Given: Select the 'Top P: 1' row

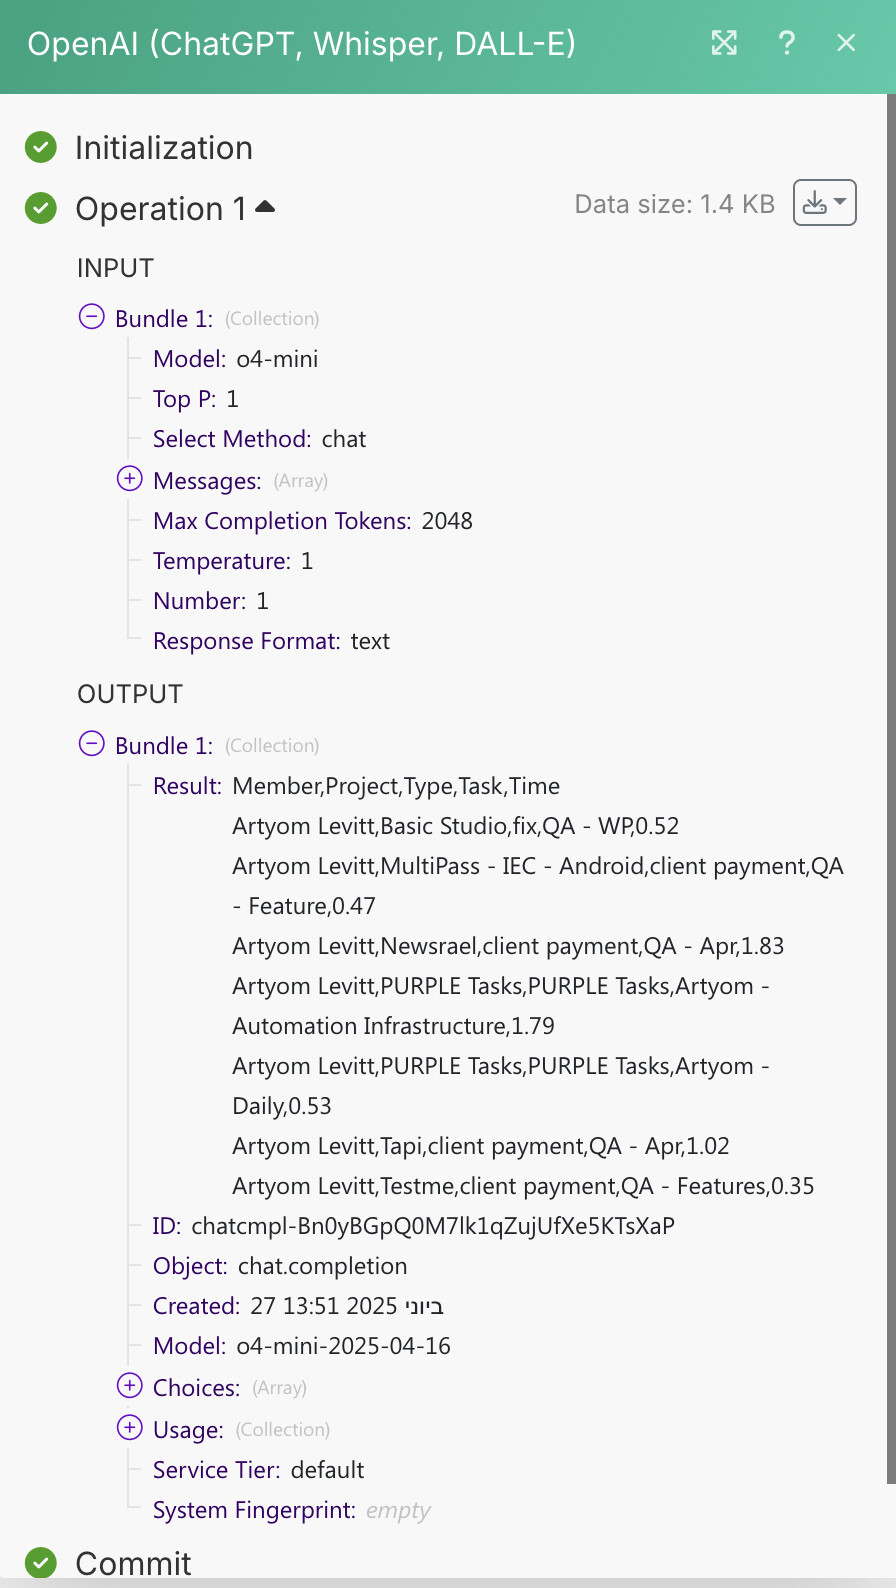Looking at the screenshot, I should [x=196, y=399].
